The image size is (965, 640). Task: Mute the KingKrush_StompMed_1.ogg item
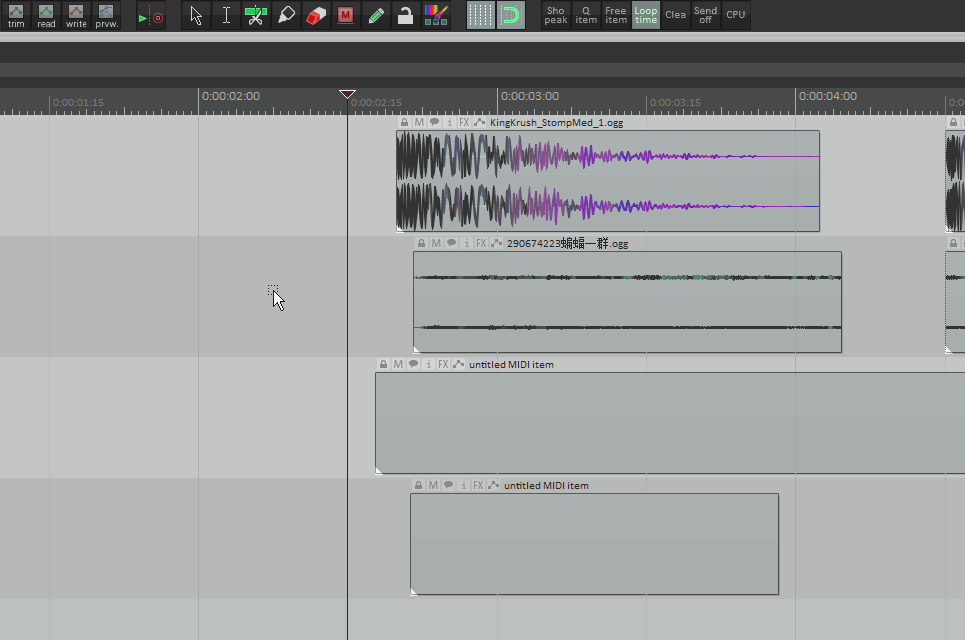click(x=419, y=122)
